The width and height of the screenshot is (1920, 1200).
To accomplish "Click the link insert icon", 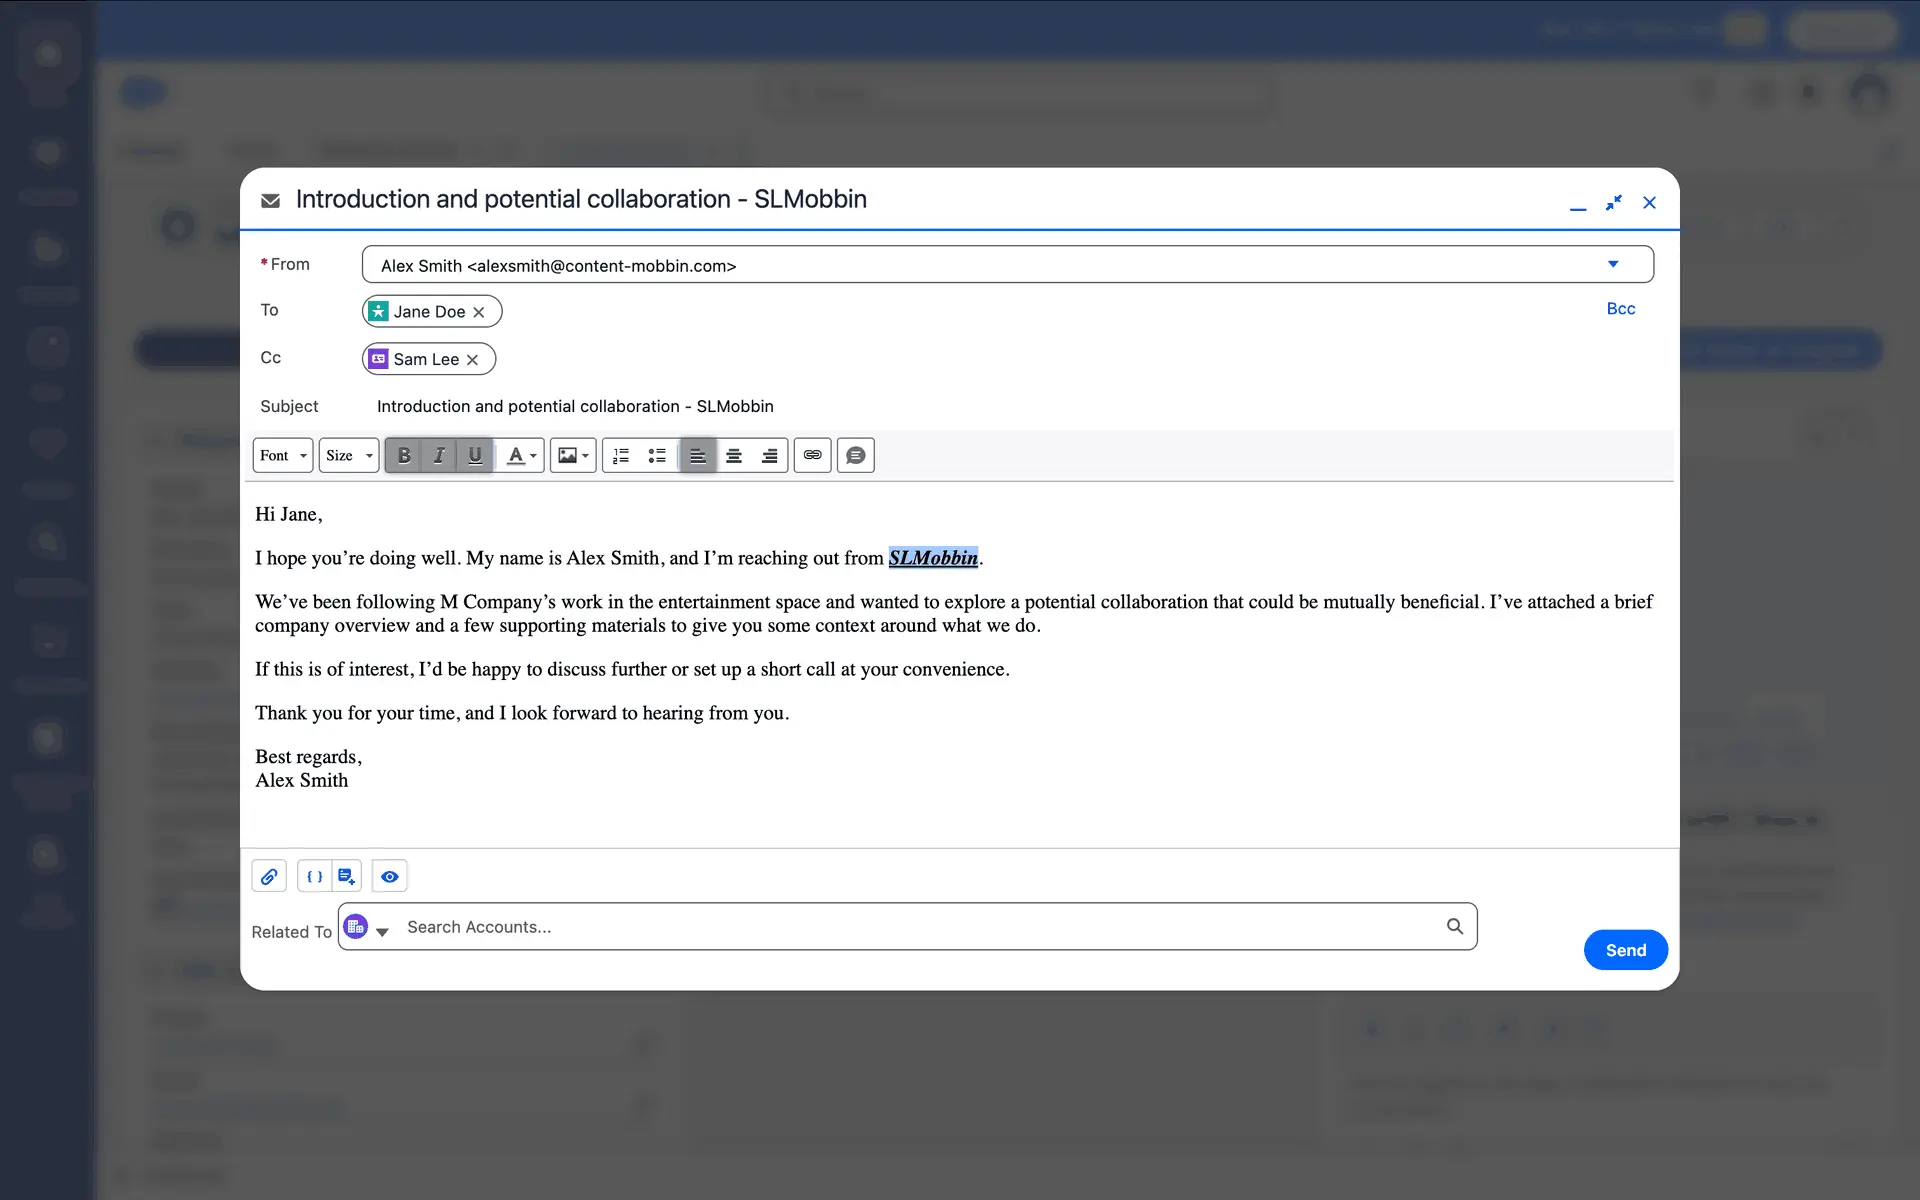I will pos(812,455).
